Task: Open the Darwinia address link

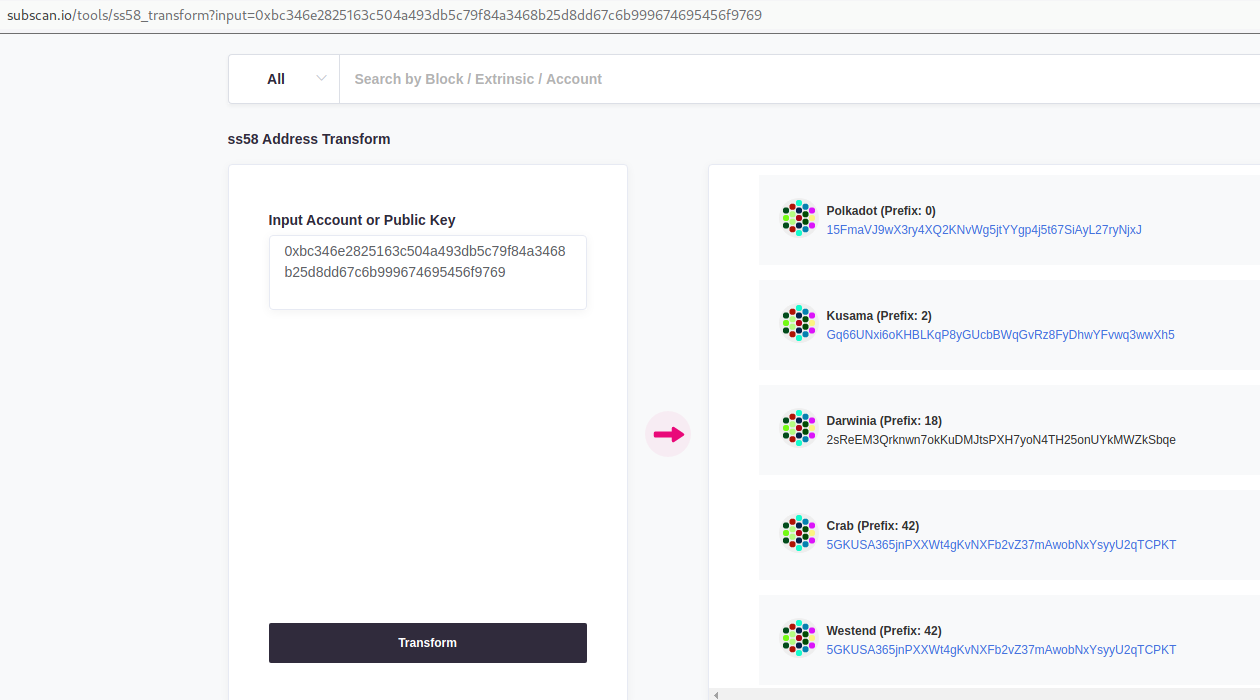Action: tap(1000, 439)
